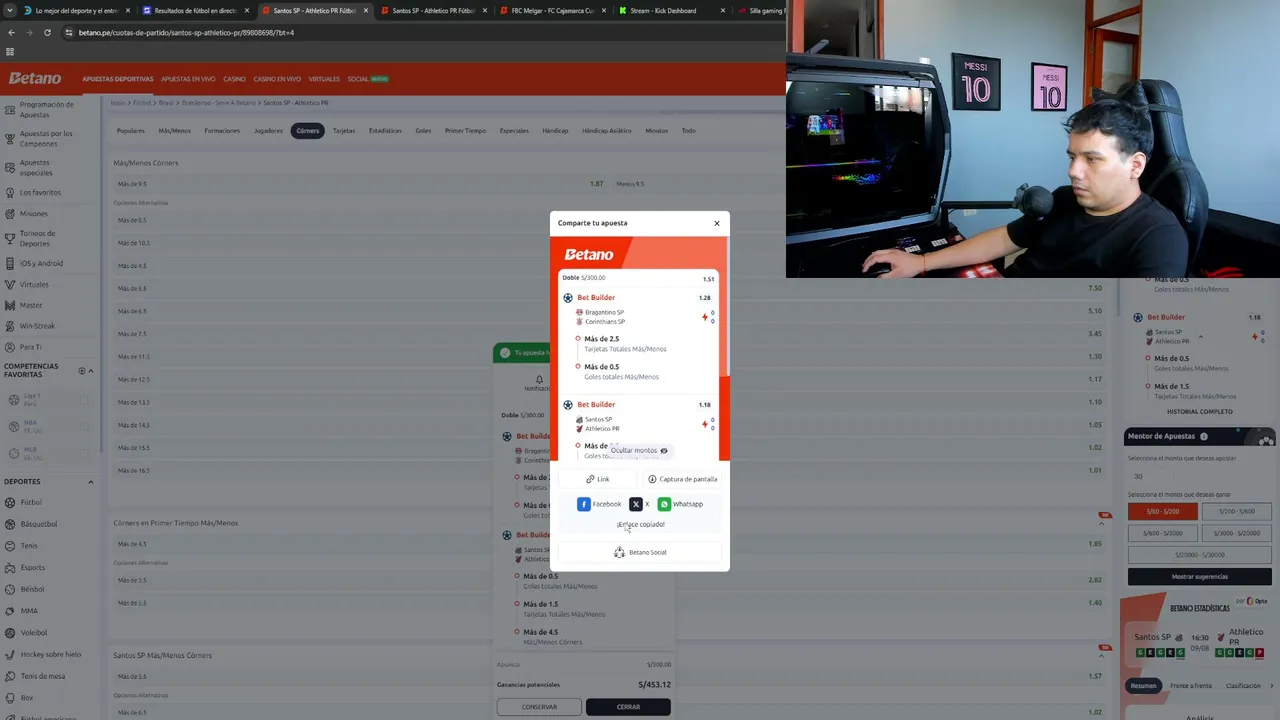The image size is (1280, 720).
Task: Share the bet on X
Action: tap(639, 504)
